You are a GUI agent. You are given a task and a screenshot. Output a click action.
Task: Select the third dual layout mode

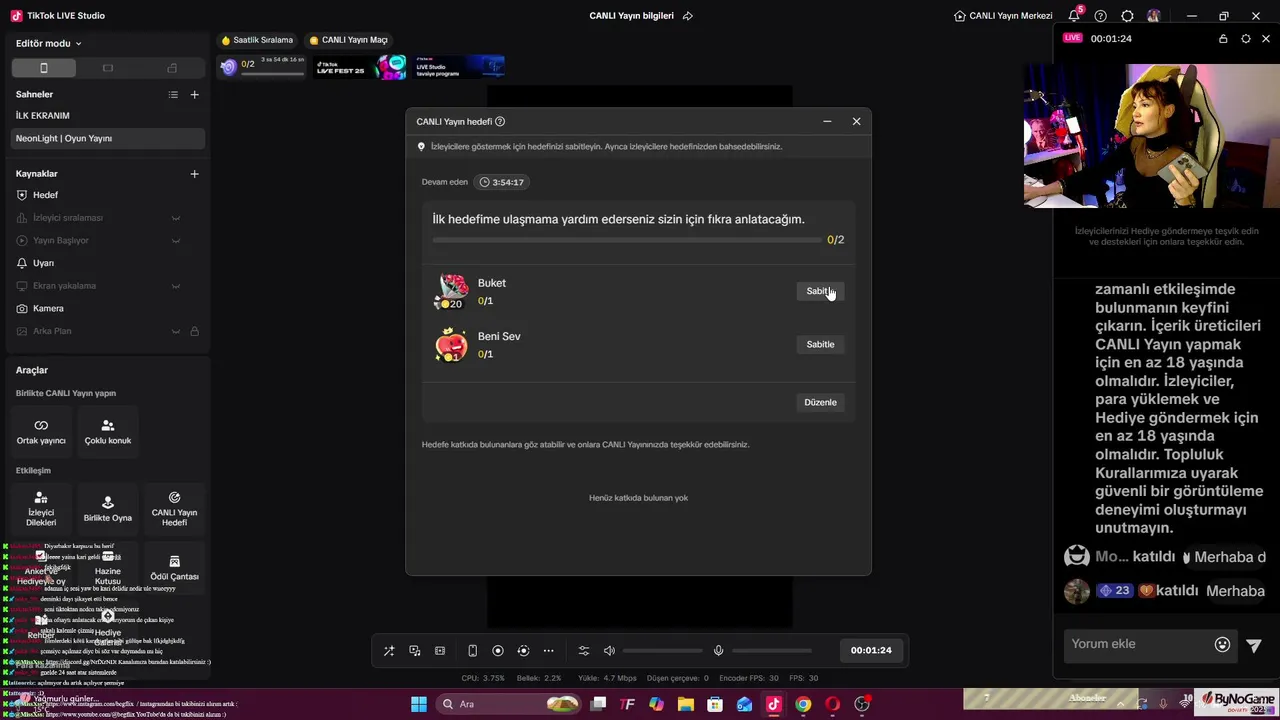point(172,68)
